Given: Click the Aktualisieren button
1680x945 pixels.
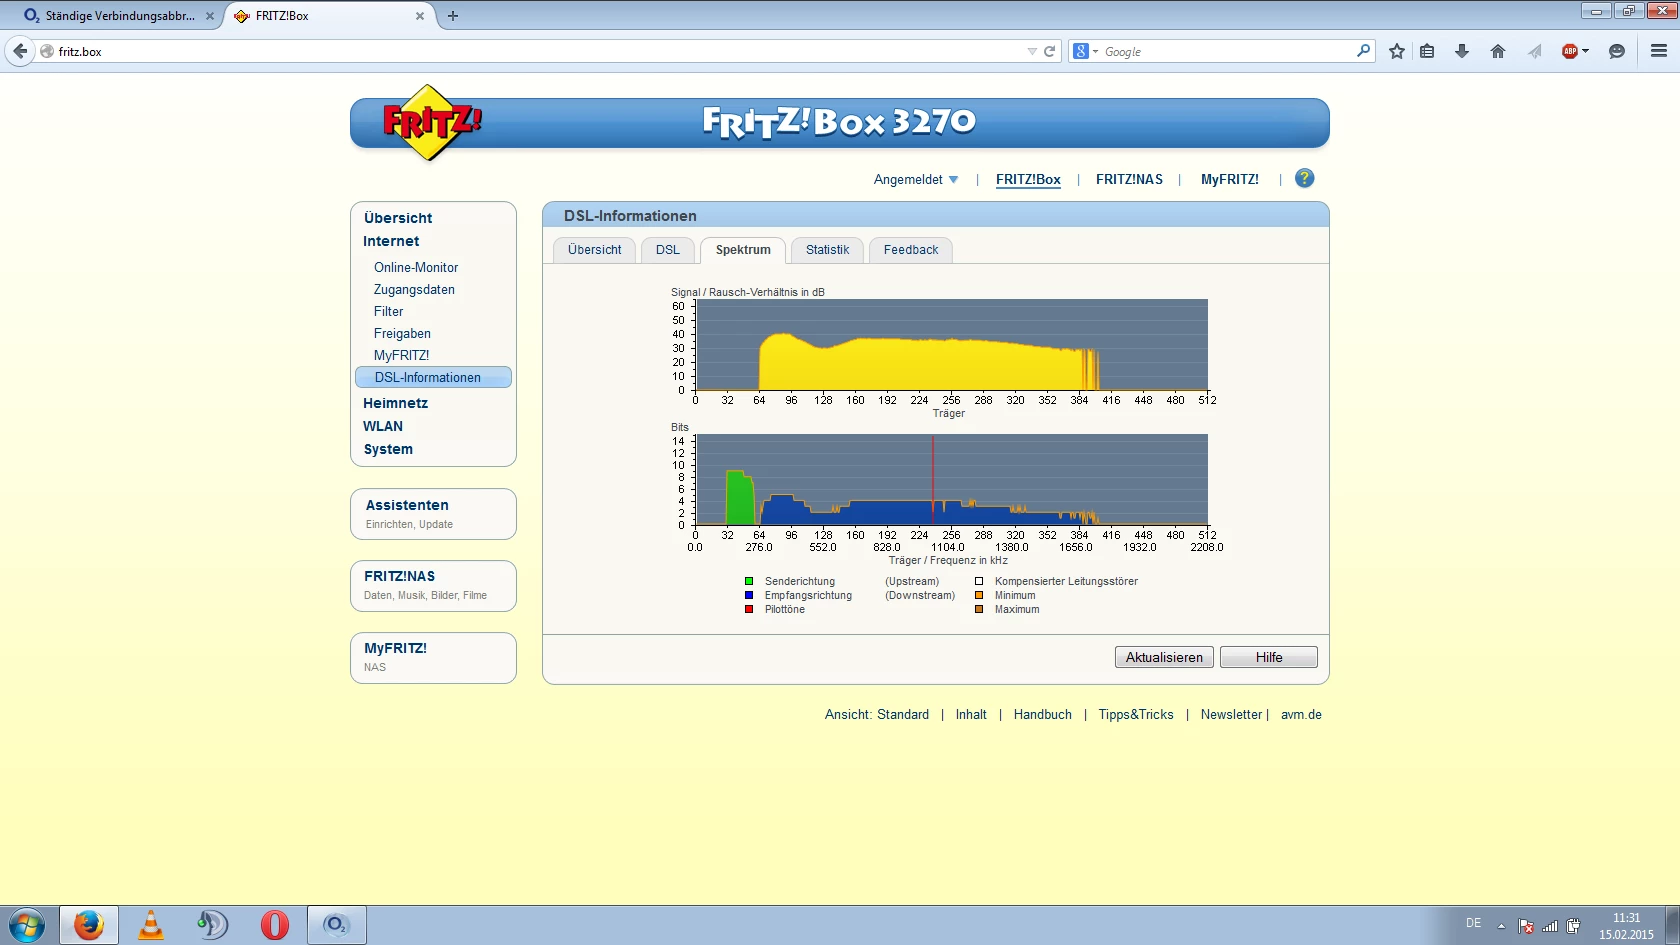Looking at the screenshot, I should [x=1165, y=657].
